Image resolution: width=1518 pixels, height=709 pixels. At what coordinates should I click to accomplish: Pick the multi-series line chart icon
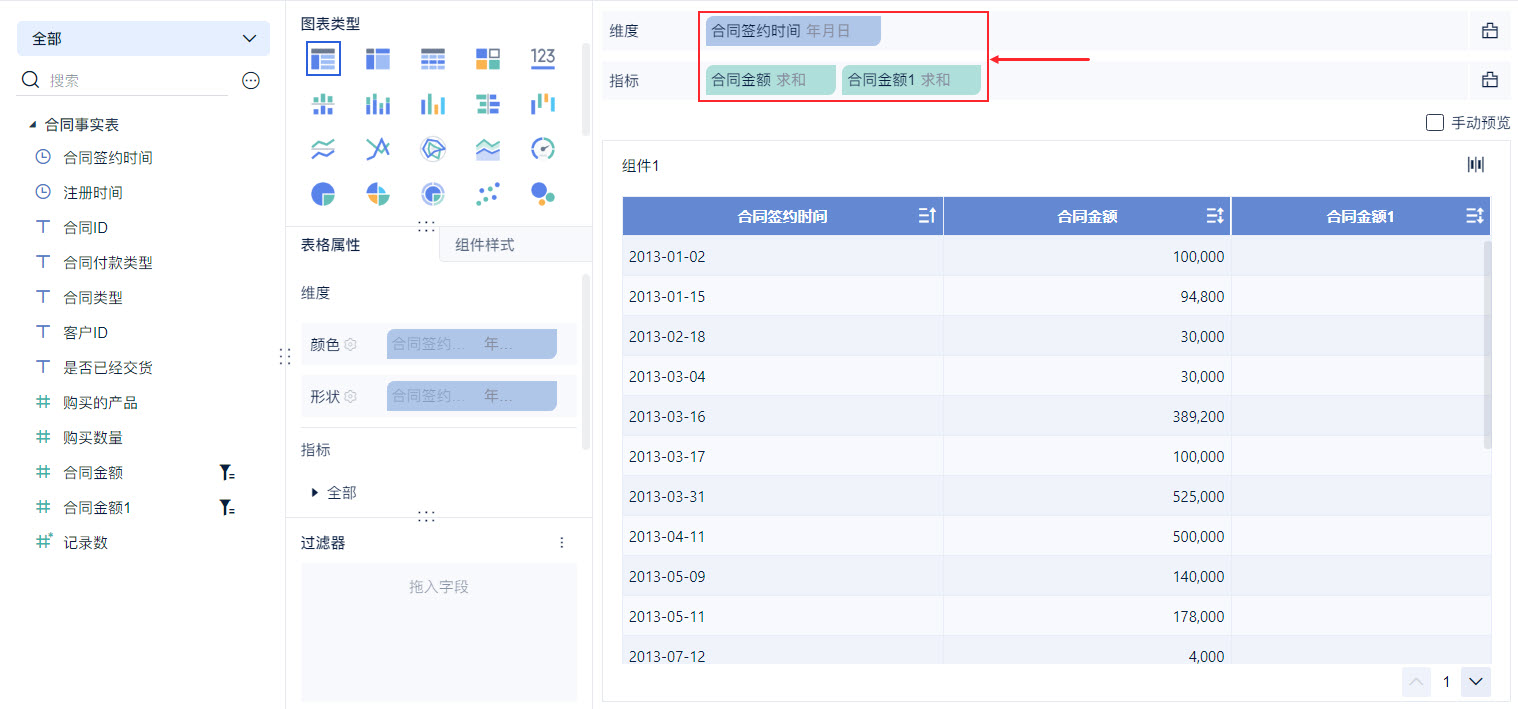(378, 149)
